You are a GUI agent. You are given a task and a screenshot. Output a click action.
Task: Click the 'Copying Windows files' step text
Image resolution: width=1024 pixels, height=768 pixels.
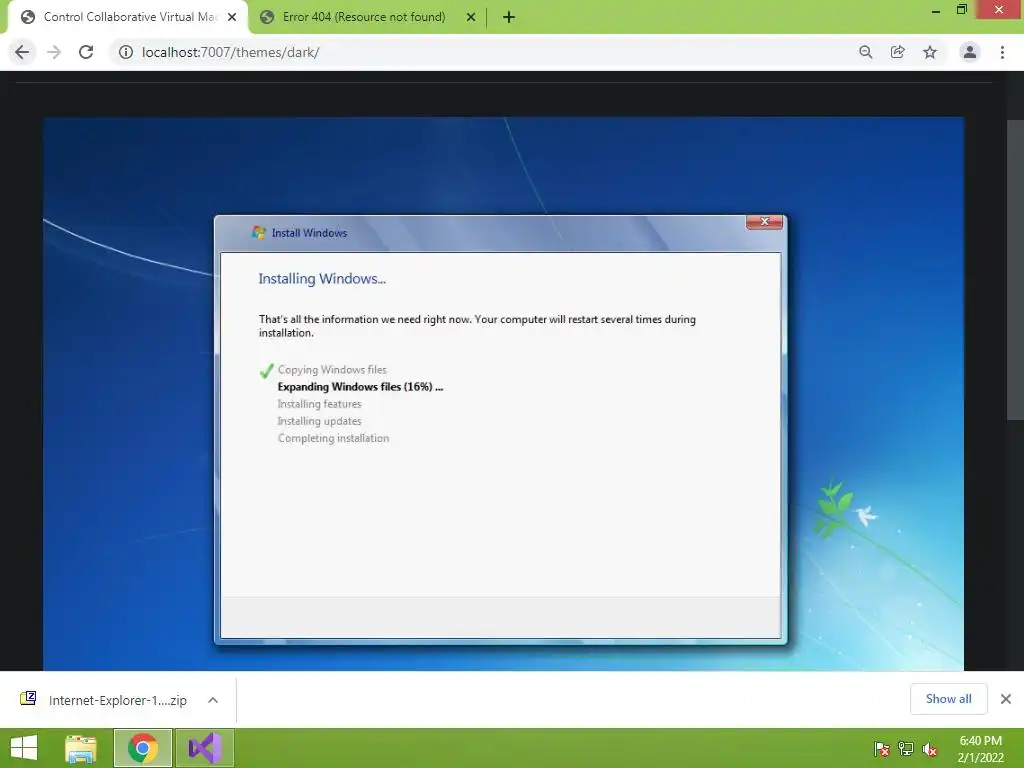click(332, 370)
